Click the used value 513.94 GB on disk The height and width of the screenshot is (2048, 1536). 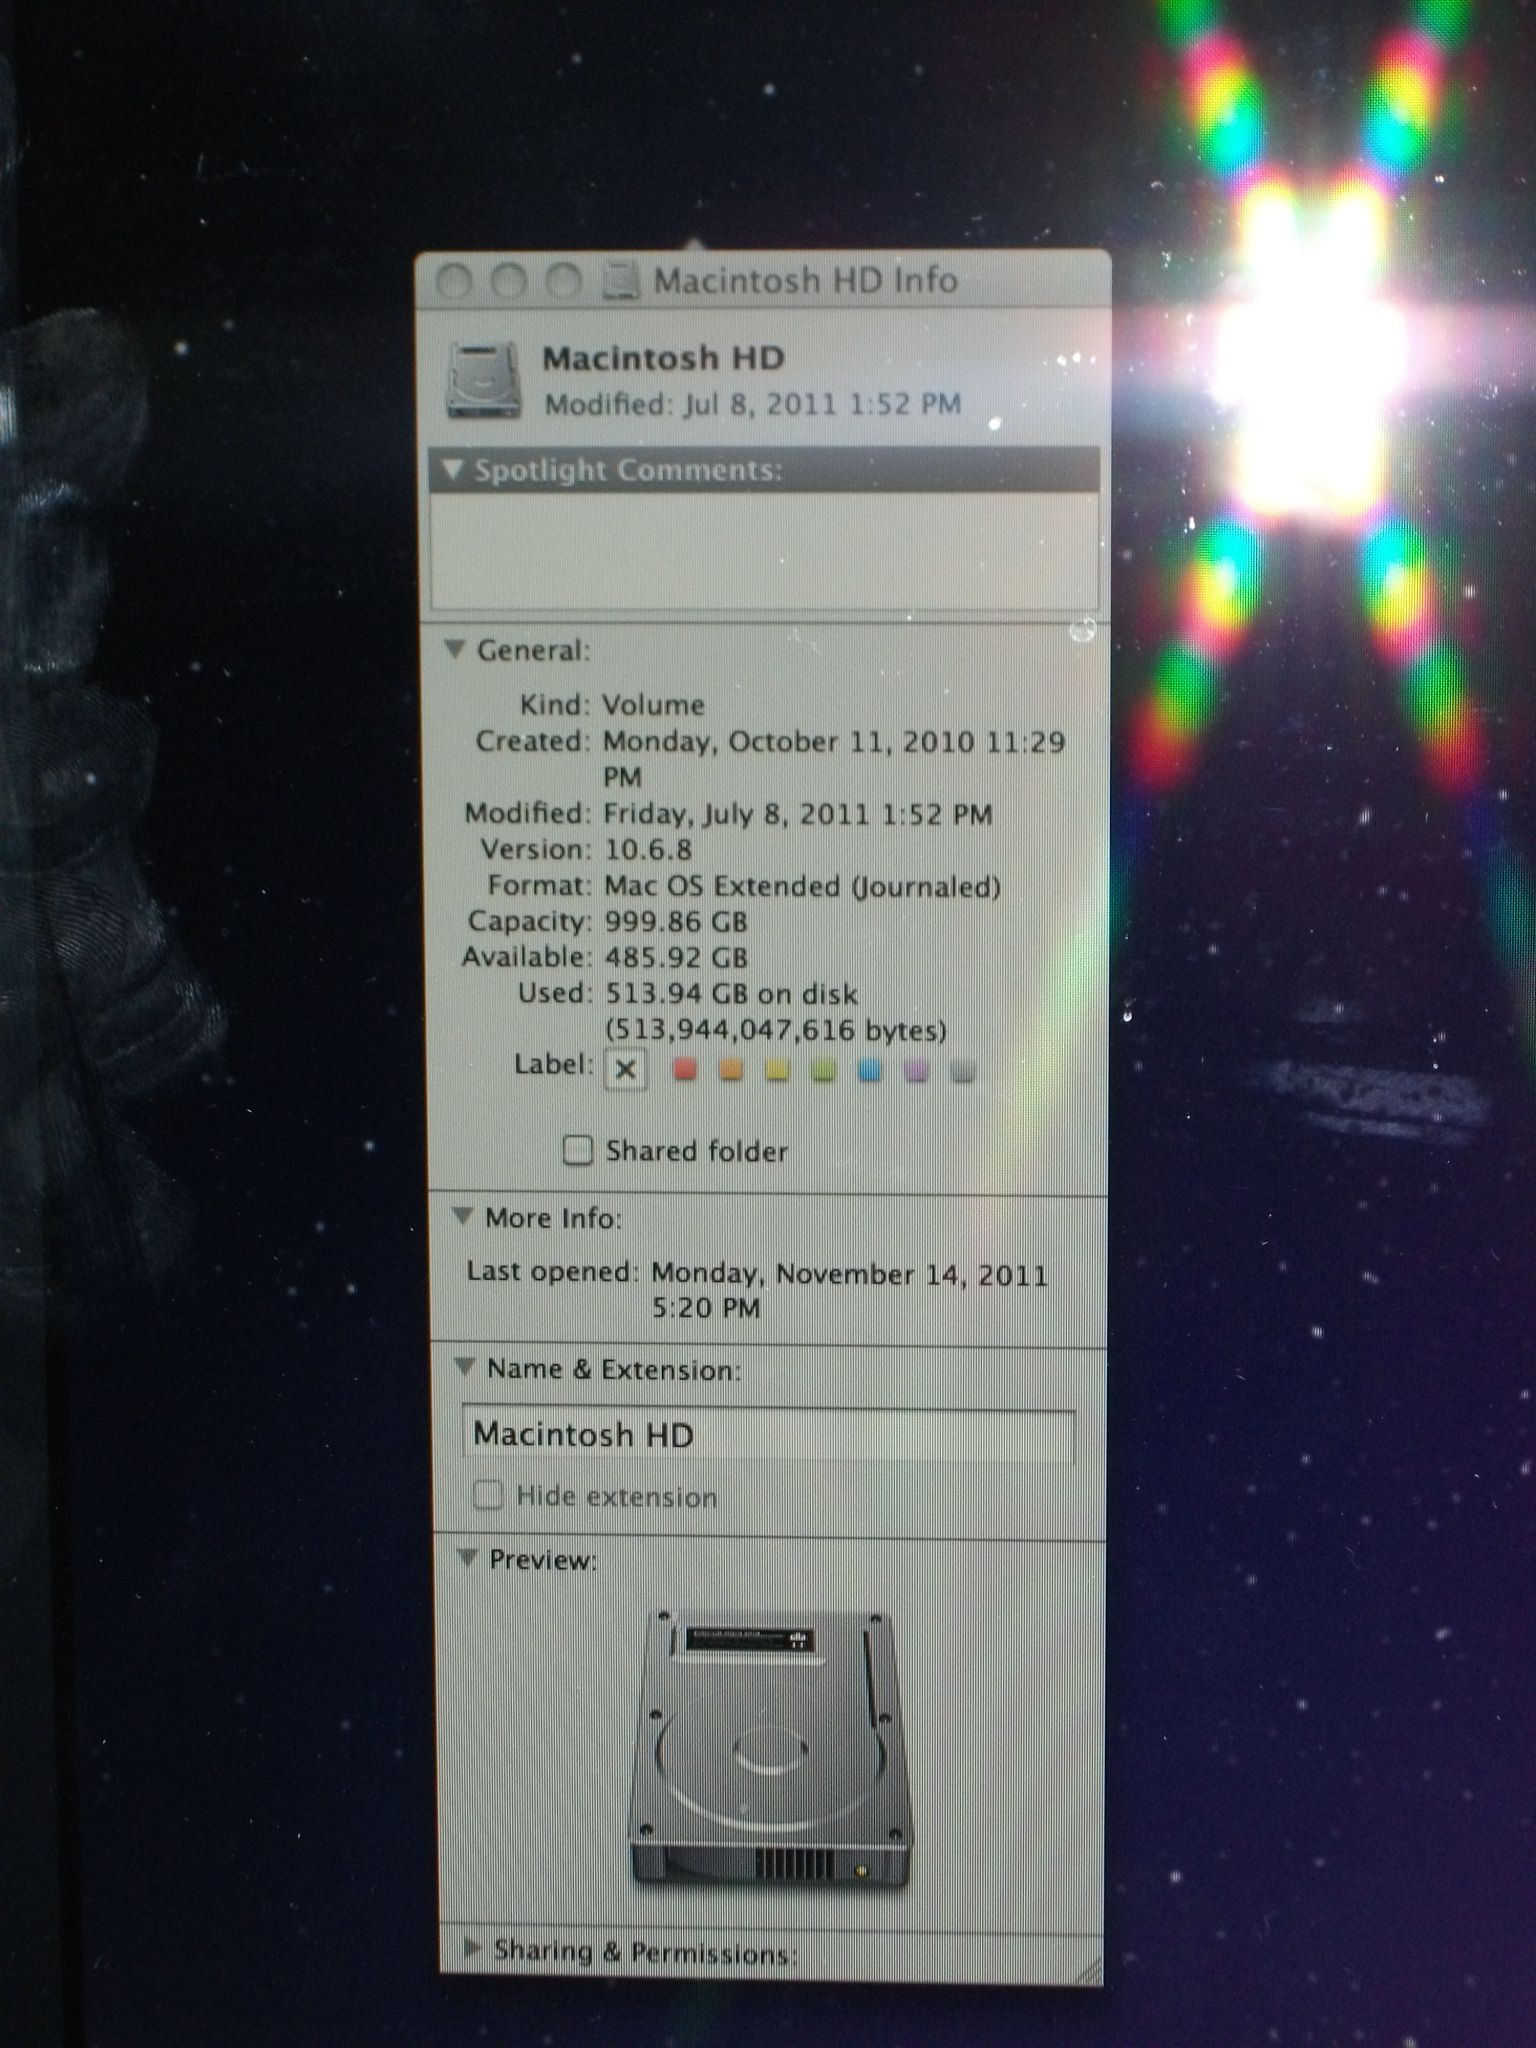[x=731, y=994]
